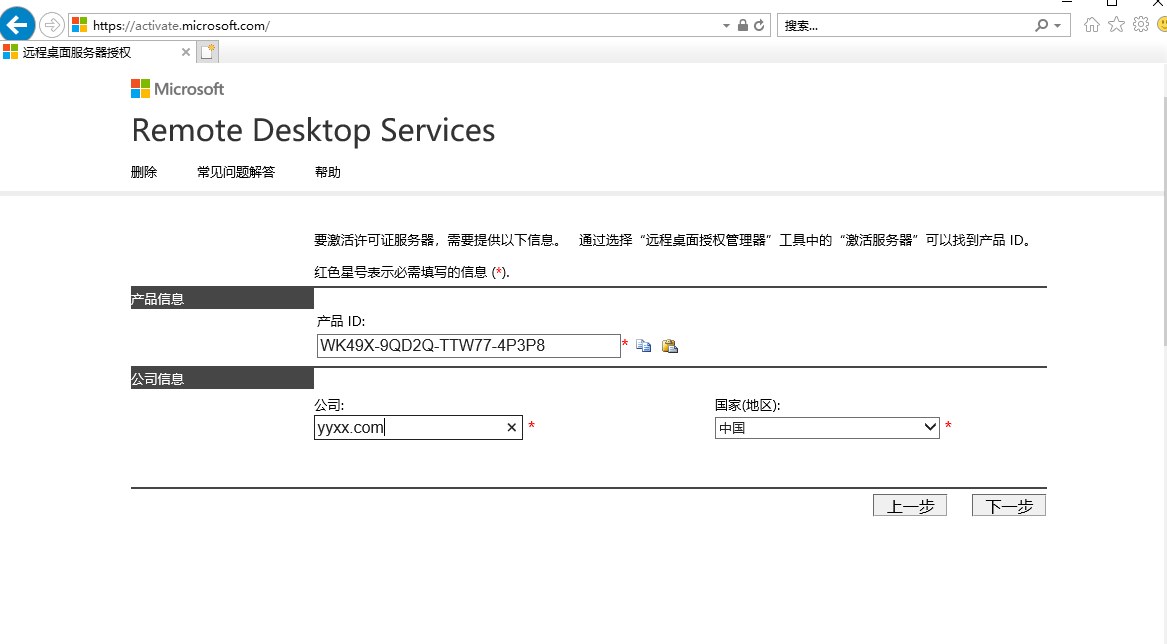Click the browser Forward arrow button
Viewport: 1167px width, 644px height.
click(51, 25)
